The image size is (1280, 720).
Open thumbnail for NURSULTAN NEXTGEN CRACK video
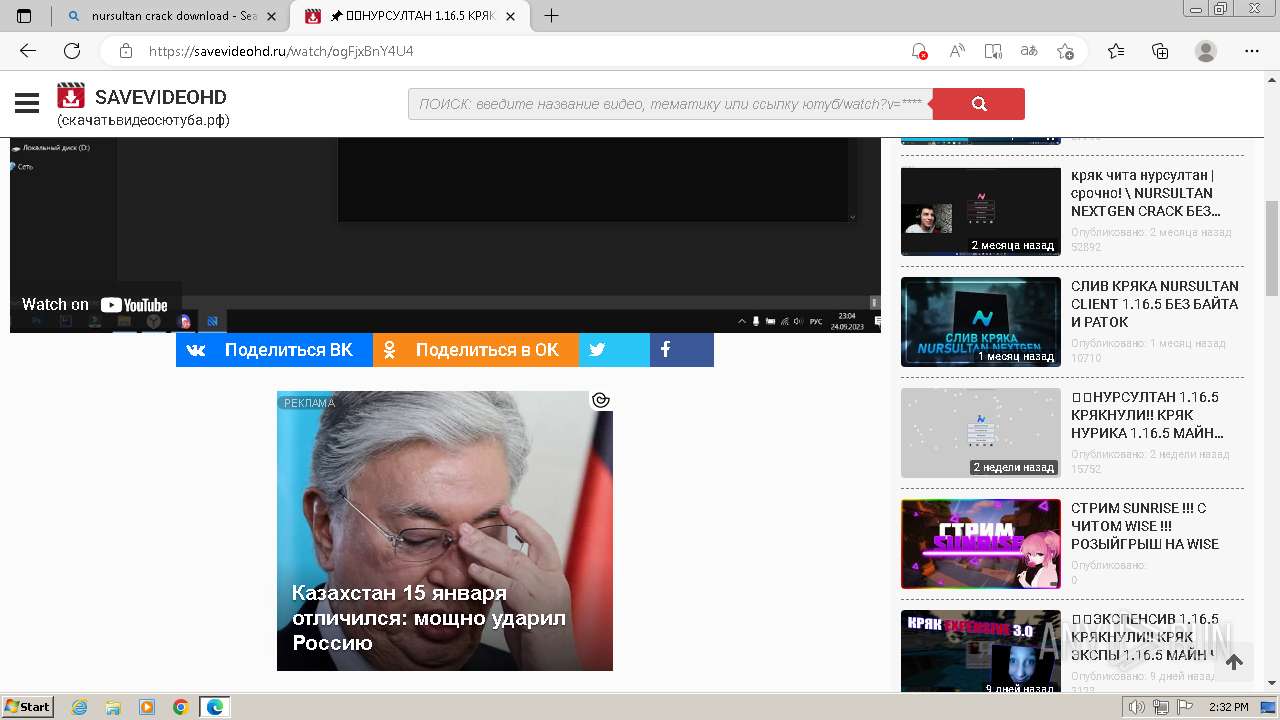coord(981,211)
